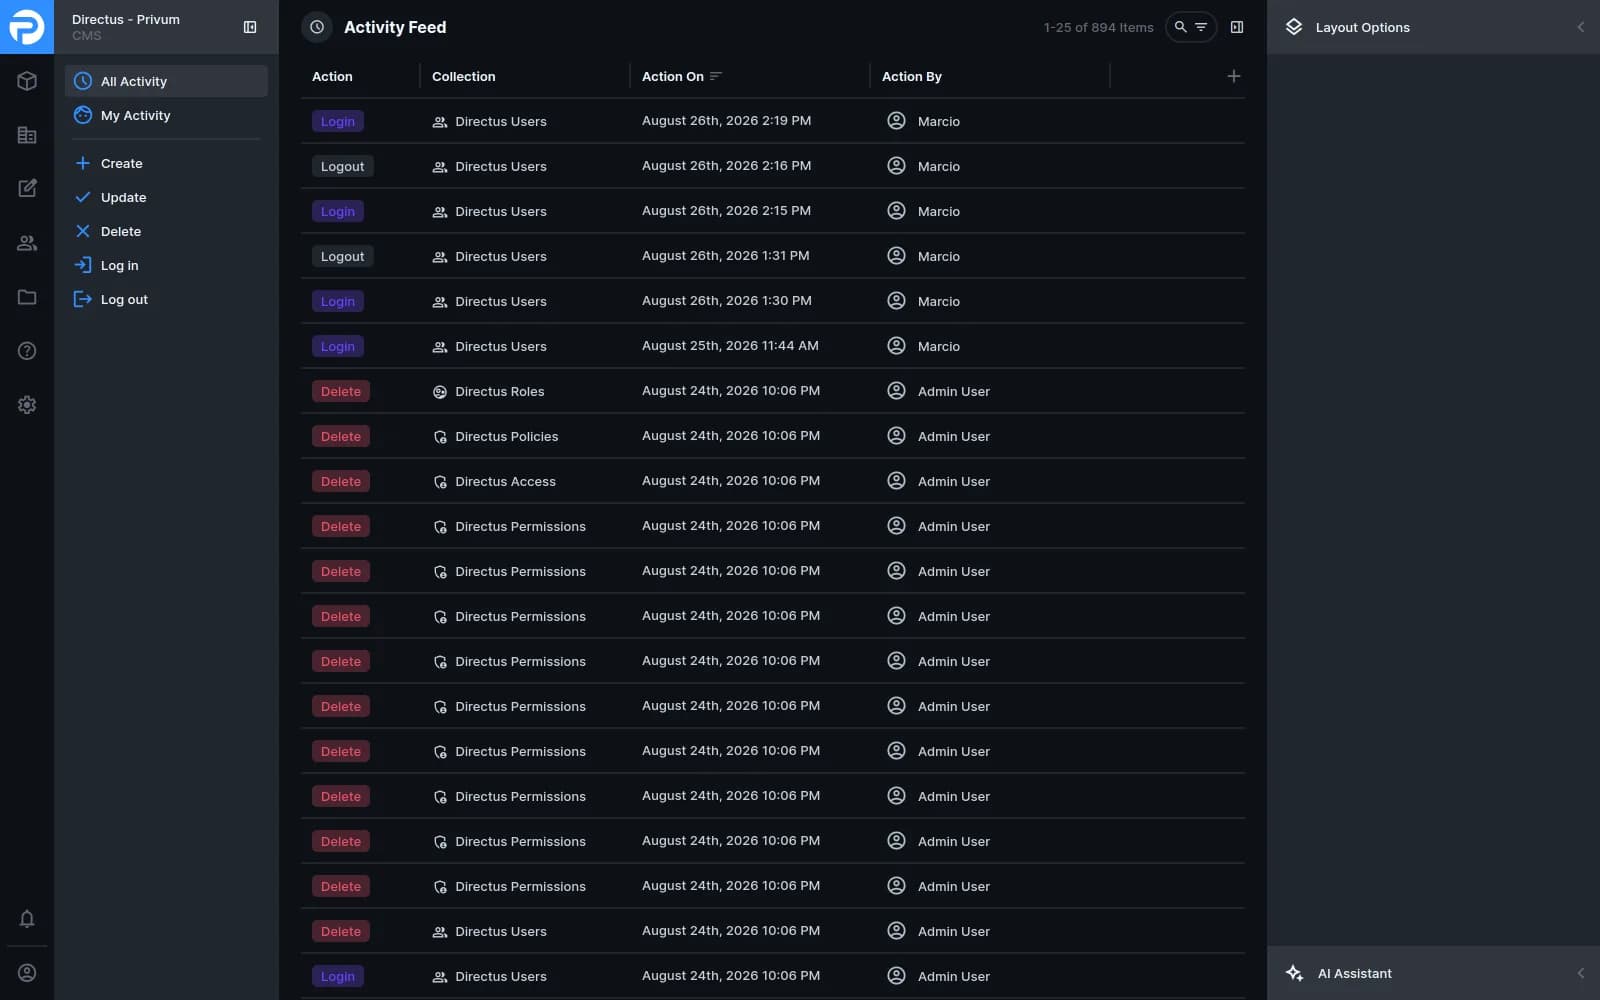
Task: Open the Documentation help icon
Action: pos(27,351)
